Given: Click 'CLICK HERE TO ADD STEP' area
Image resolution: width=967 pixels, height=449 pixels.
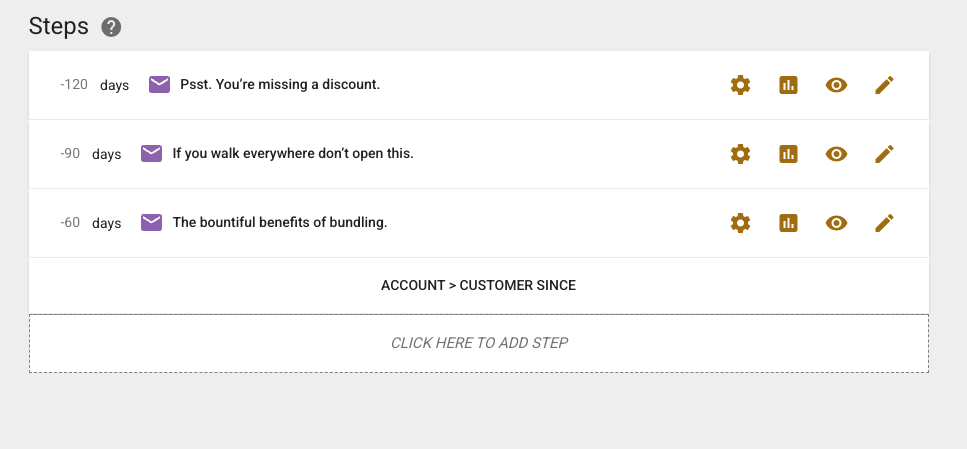Looking at the screenshot, I should [479, 343].
